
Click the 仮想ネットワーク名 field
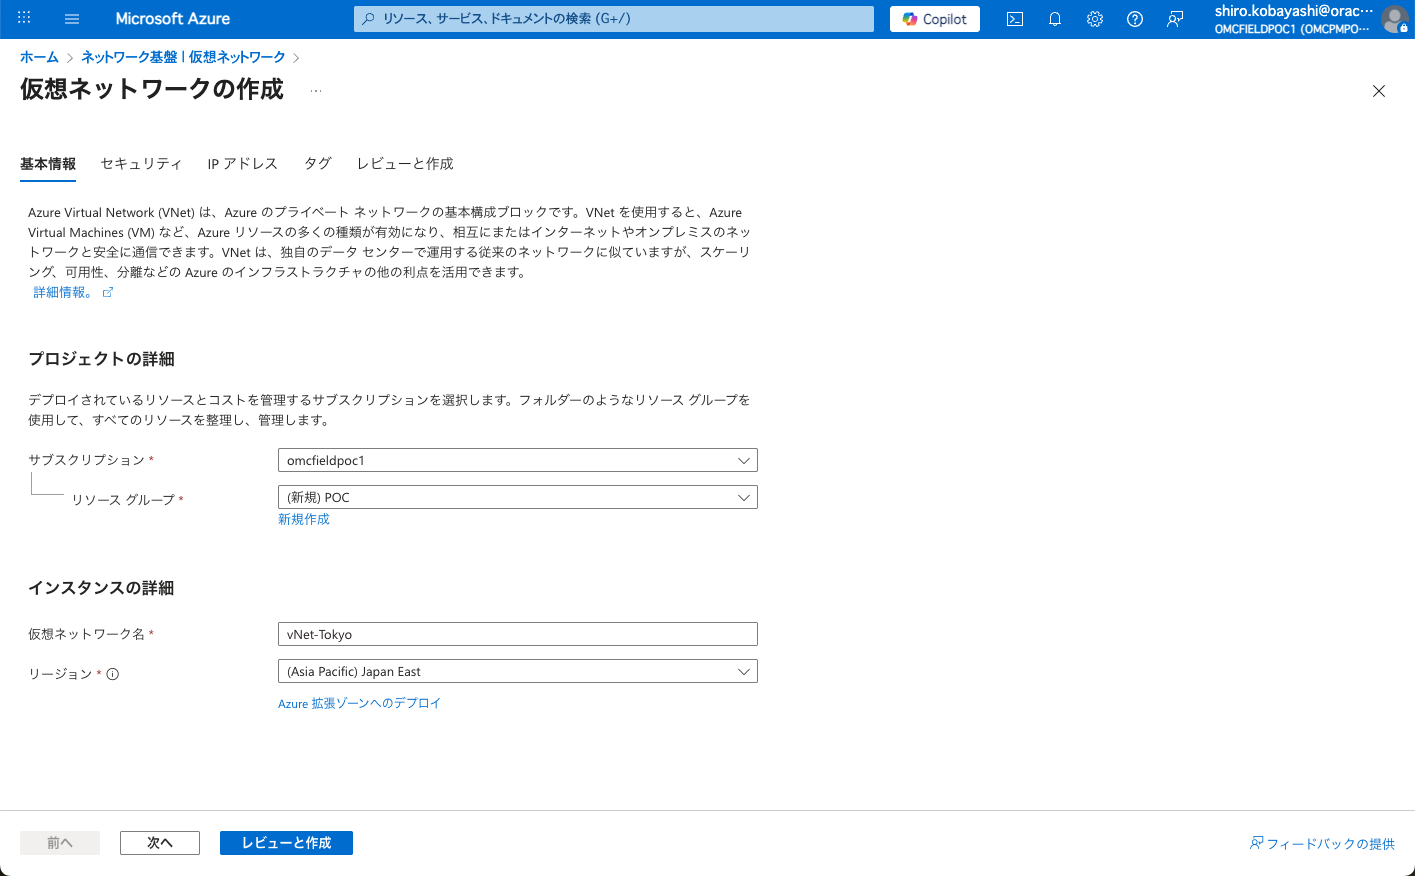pos(517,634)
